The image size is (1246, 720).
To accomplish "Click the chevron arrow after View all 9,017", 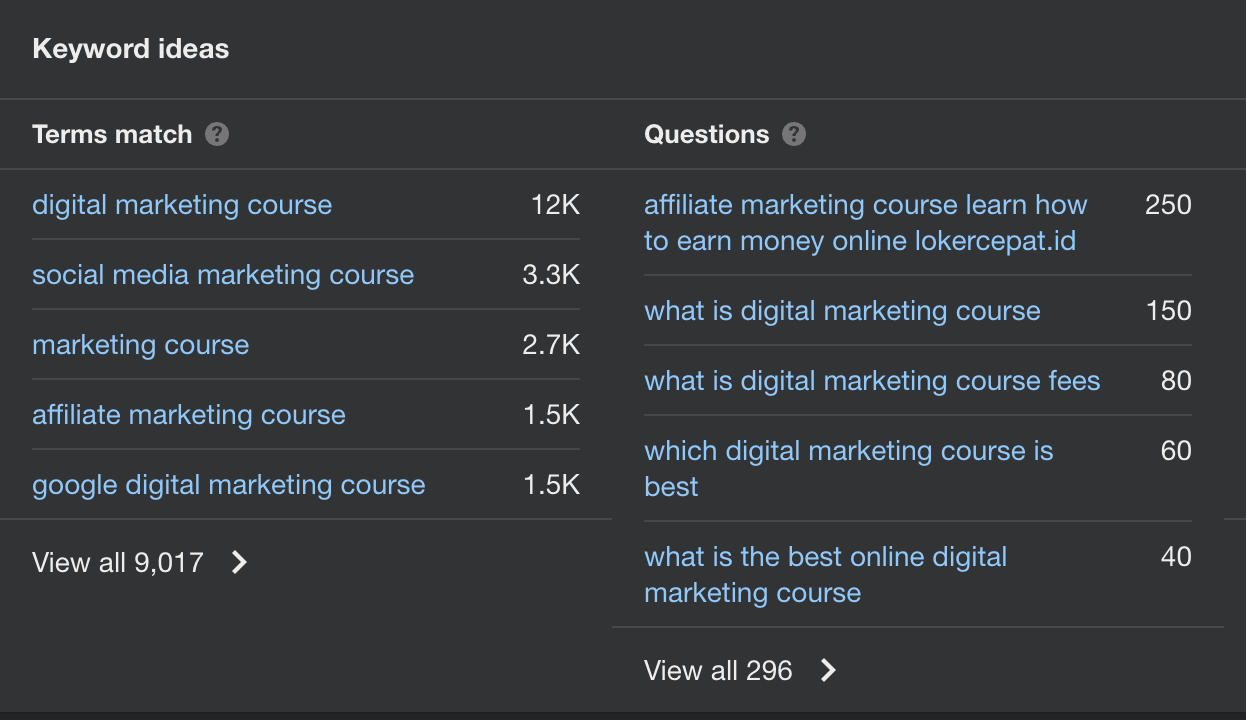I will 239,562.
